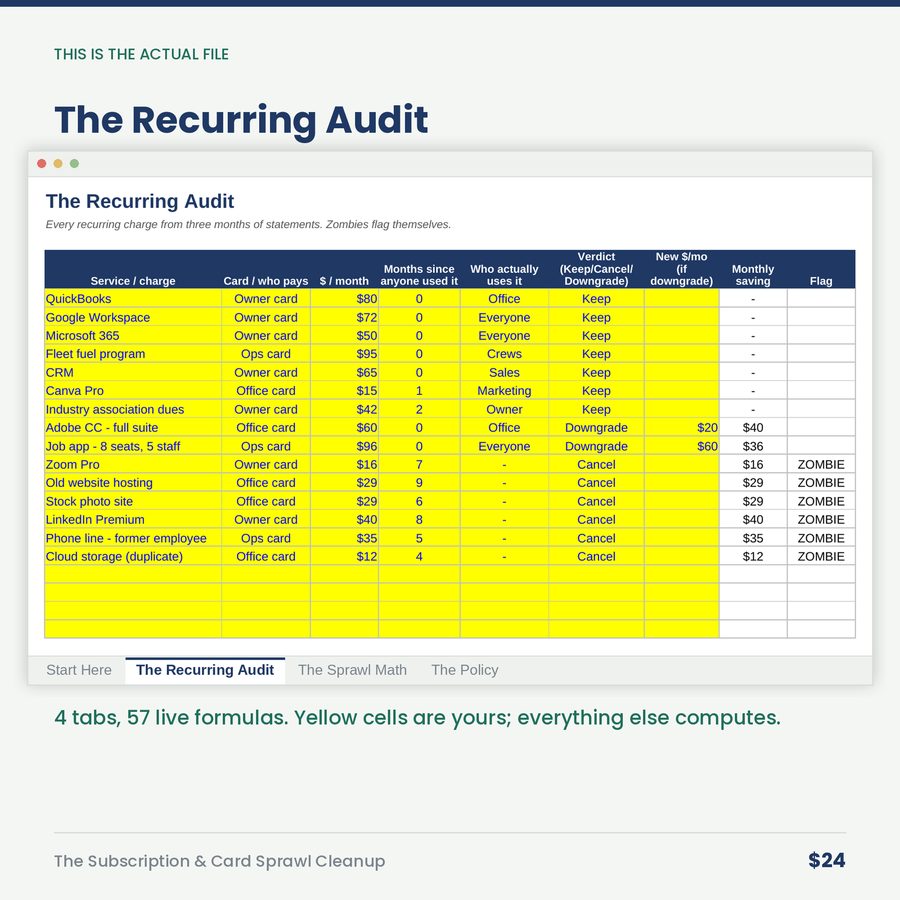Select the Cancel verdict for Zoom Pro
900x900 pixels.
coord(596,464)
